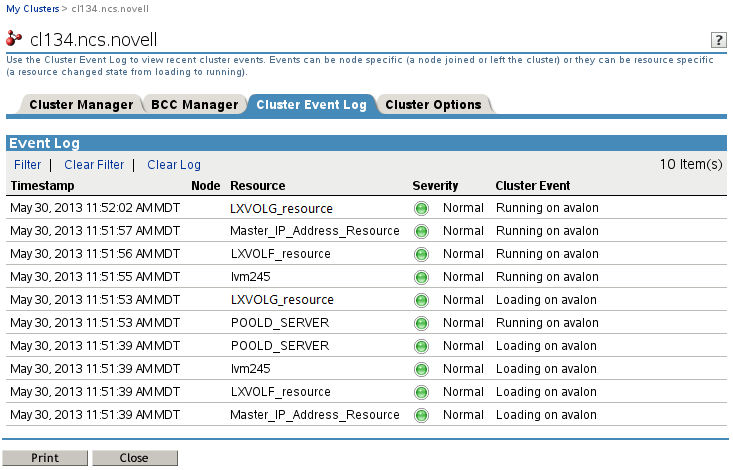Go to My Clusters breadcrumb link
The height and width of the screenshot is (470, 733).
click(x=32, y=8)
